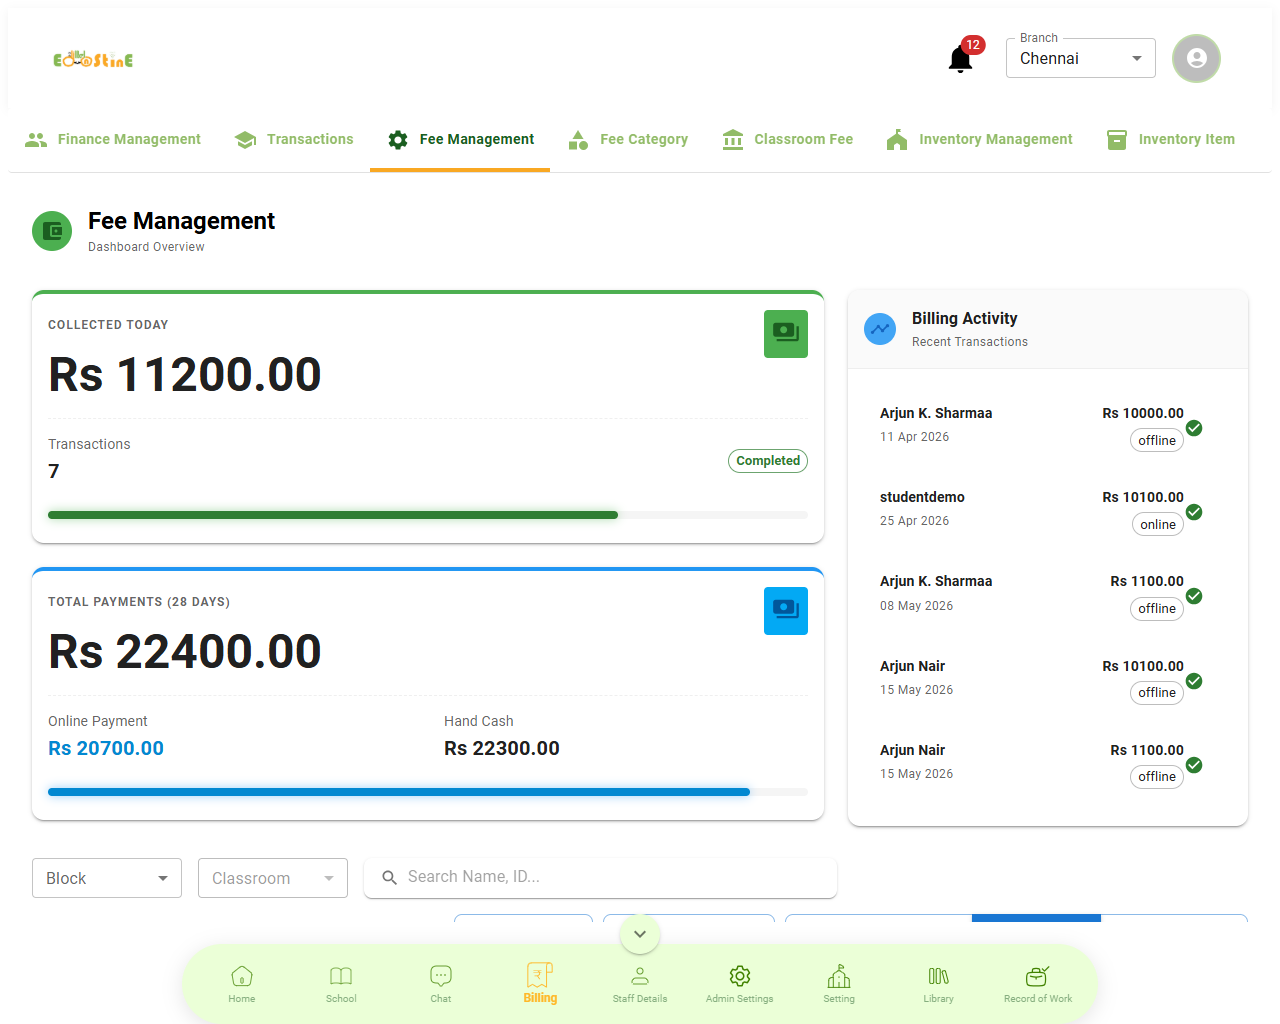The image size is (1280, 1024).
Task: Open Staff Details in bottom navigation
Action: pyautogui.click(x=640, y=984)
